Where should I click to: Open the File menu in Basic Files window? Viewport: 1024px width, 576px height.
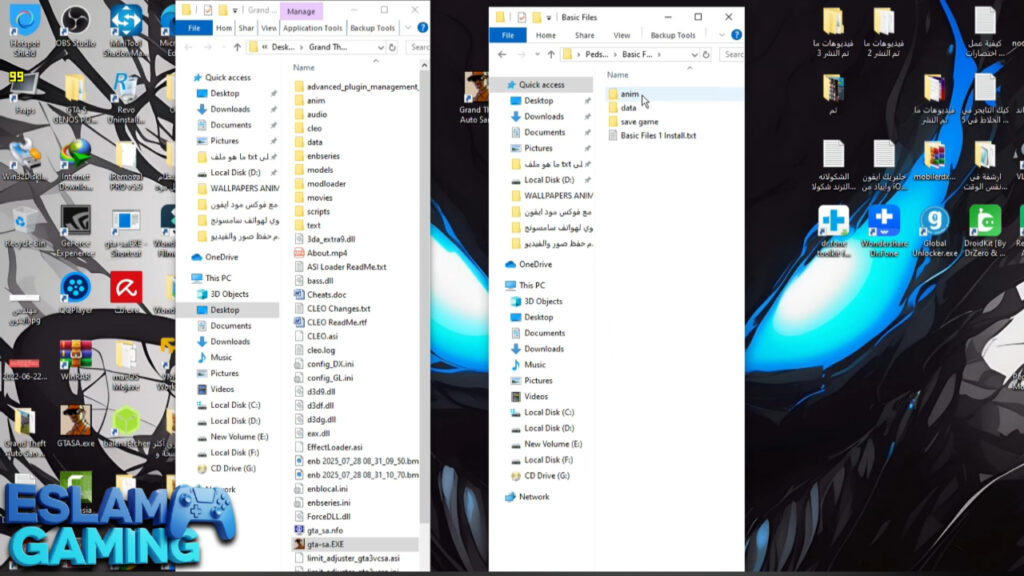click(x=507, y=35)
